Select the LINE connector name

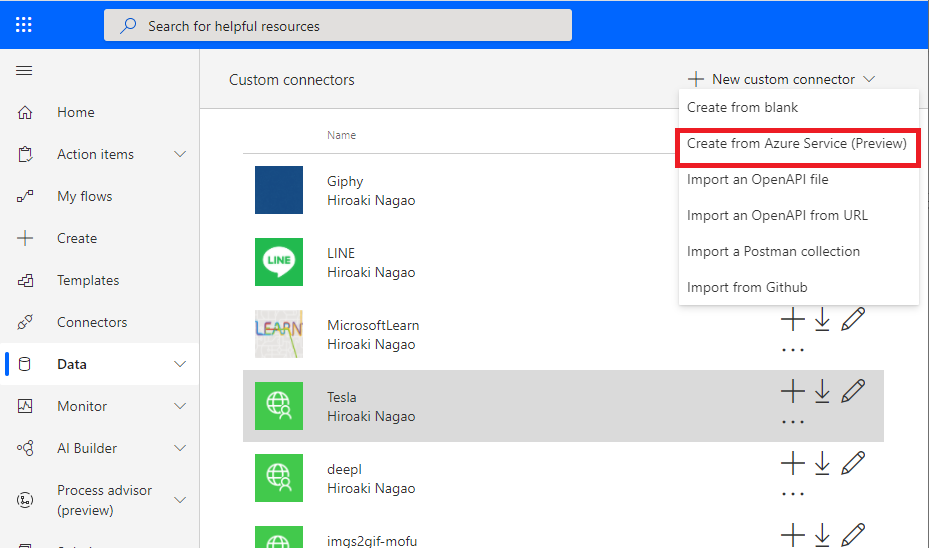tap(341, 253)
